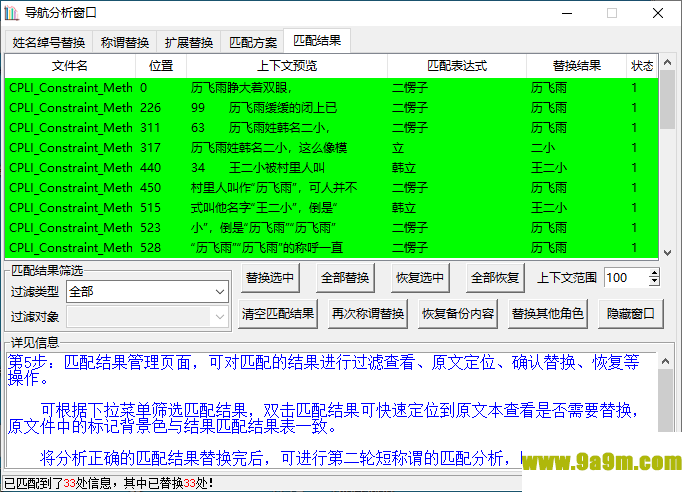Select the result row at position 528

pyautogui.click(x=331, y=248)
